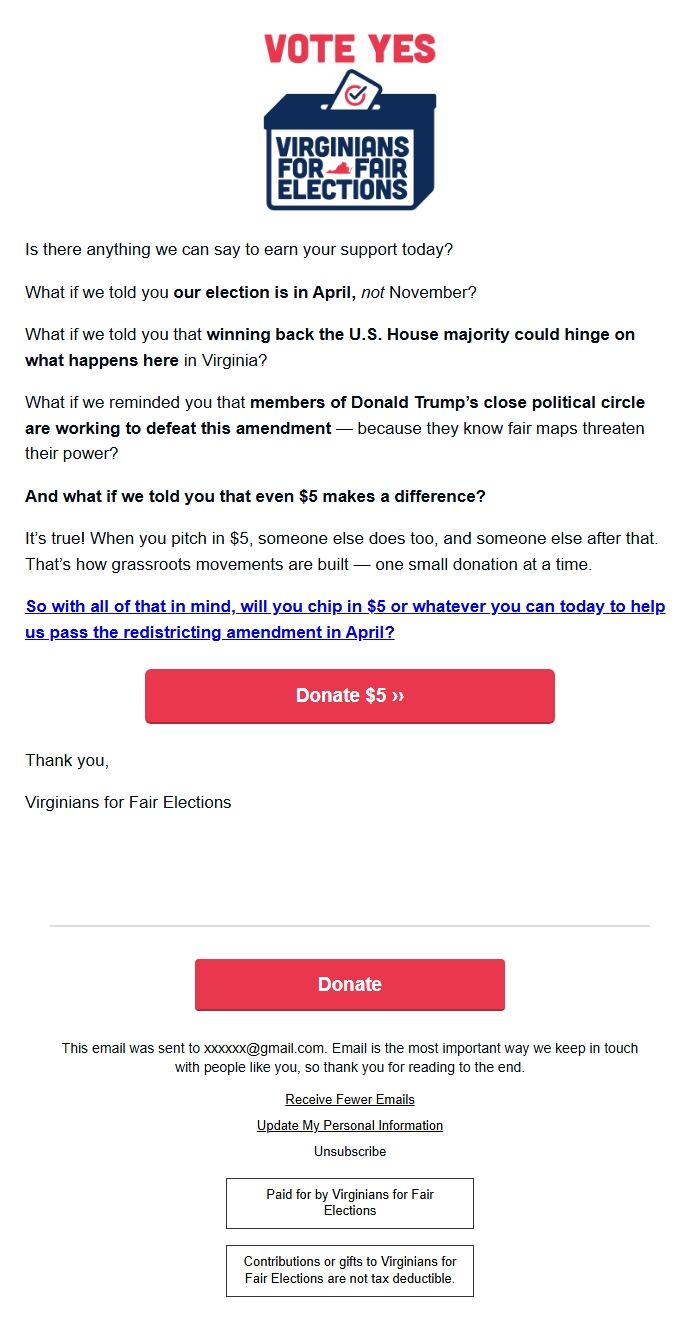700x1322 pixels.
Task: Select the Virginians for Fair Elections signature text
Action: click(x=127, y=802)
